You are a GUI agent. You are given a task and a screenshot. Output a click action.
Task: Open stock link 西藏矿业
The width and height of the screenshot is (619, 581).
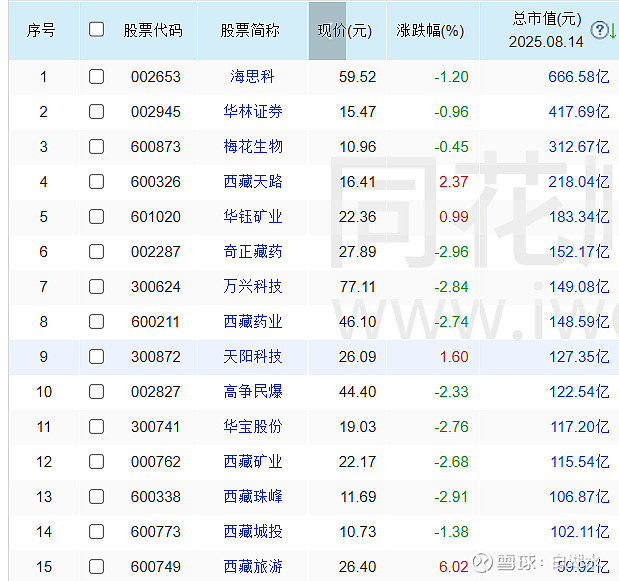[x=253, y=462]
